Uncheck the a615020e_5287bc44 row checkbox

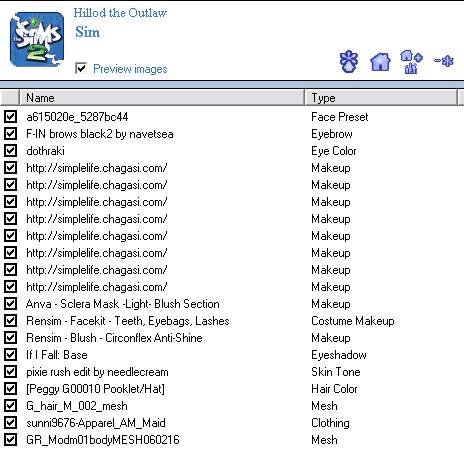pyautogui.click(x=10, y=117)
